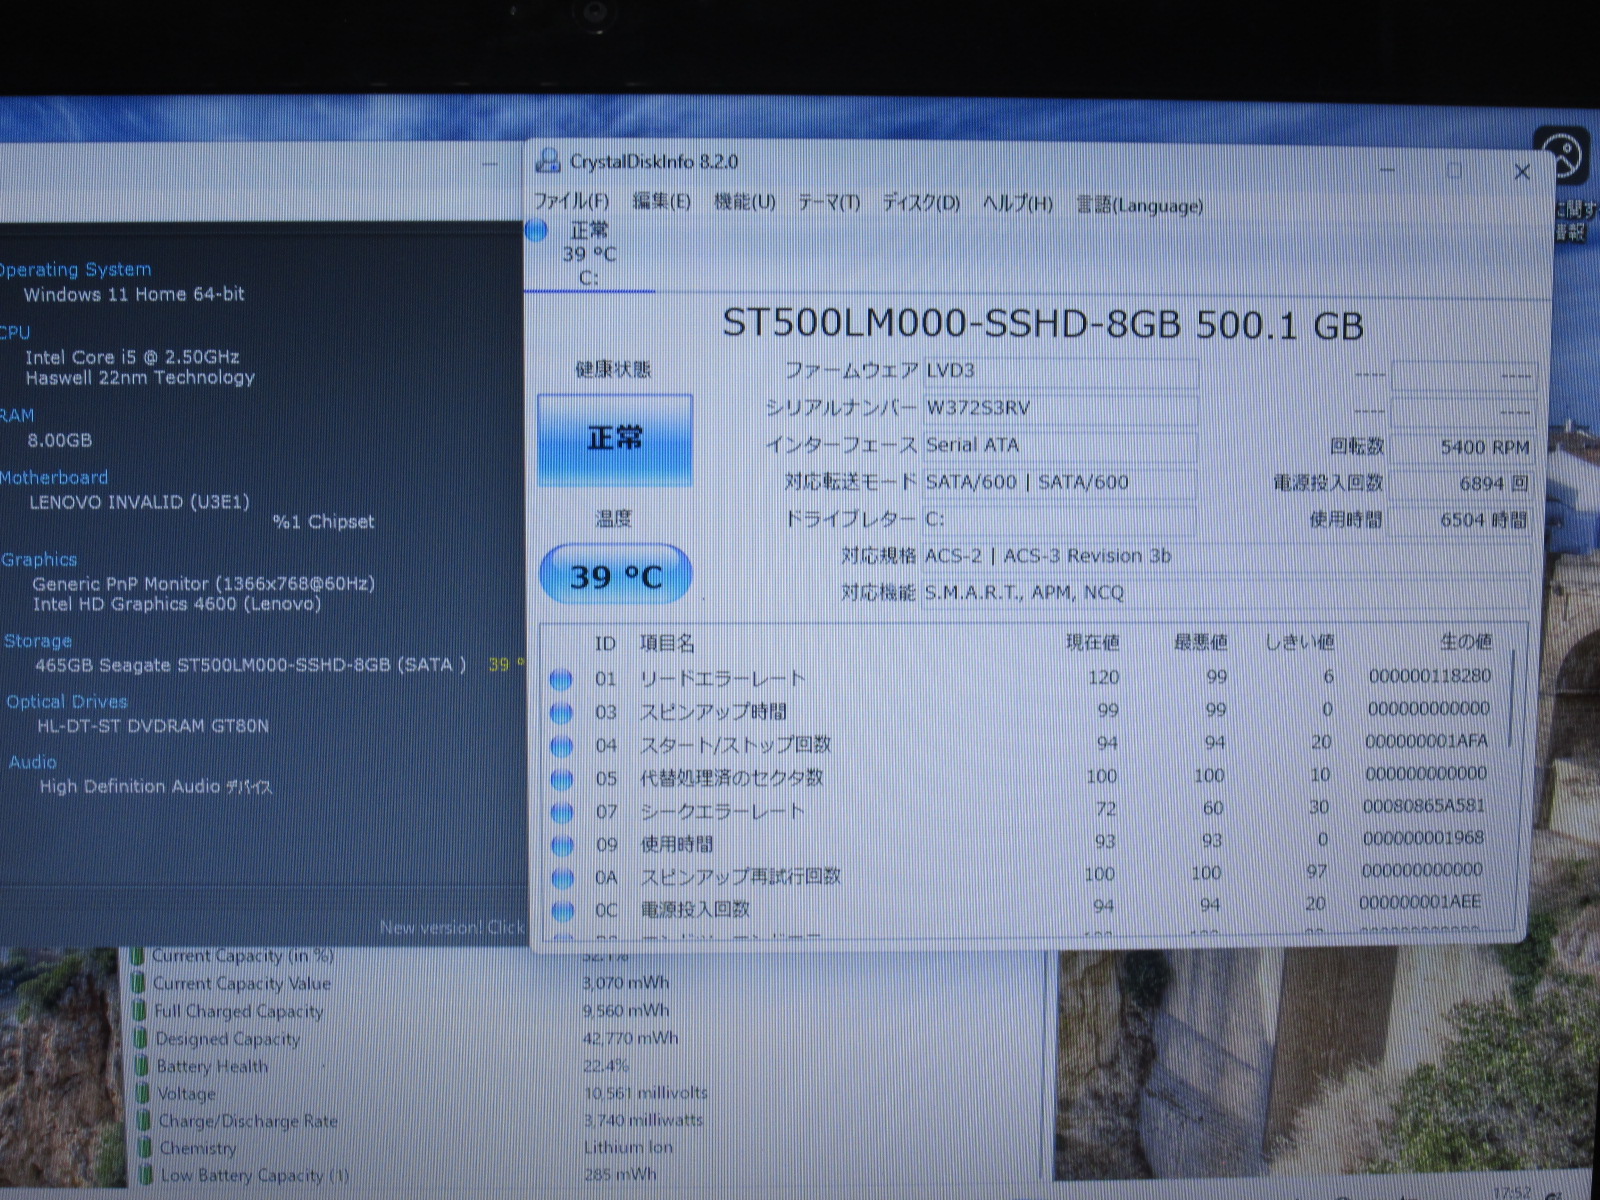Click the desktop icon at top right
Screen dimensions: 1600x1200
1562,157
